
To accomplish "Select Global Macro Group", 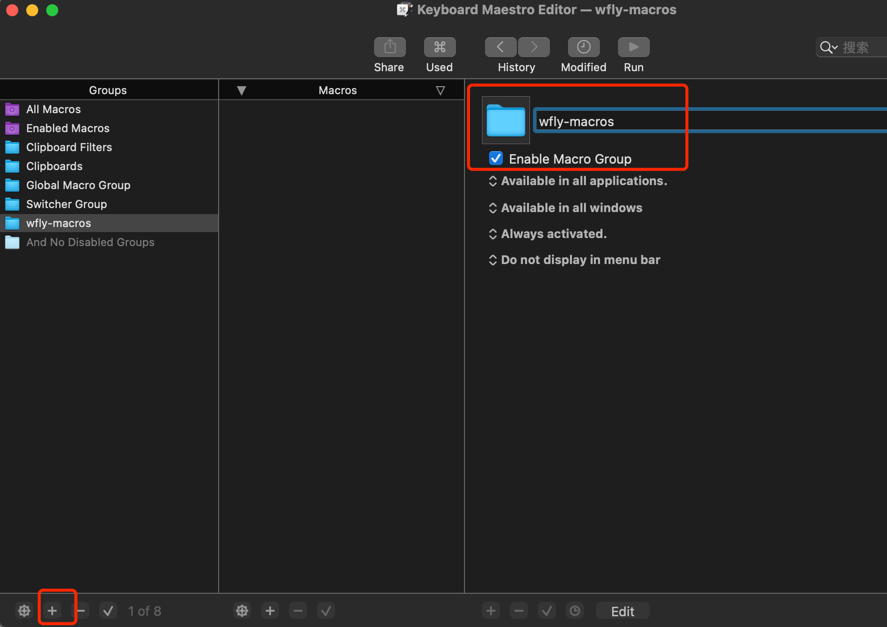I will pos(109,185).
